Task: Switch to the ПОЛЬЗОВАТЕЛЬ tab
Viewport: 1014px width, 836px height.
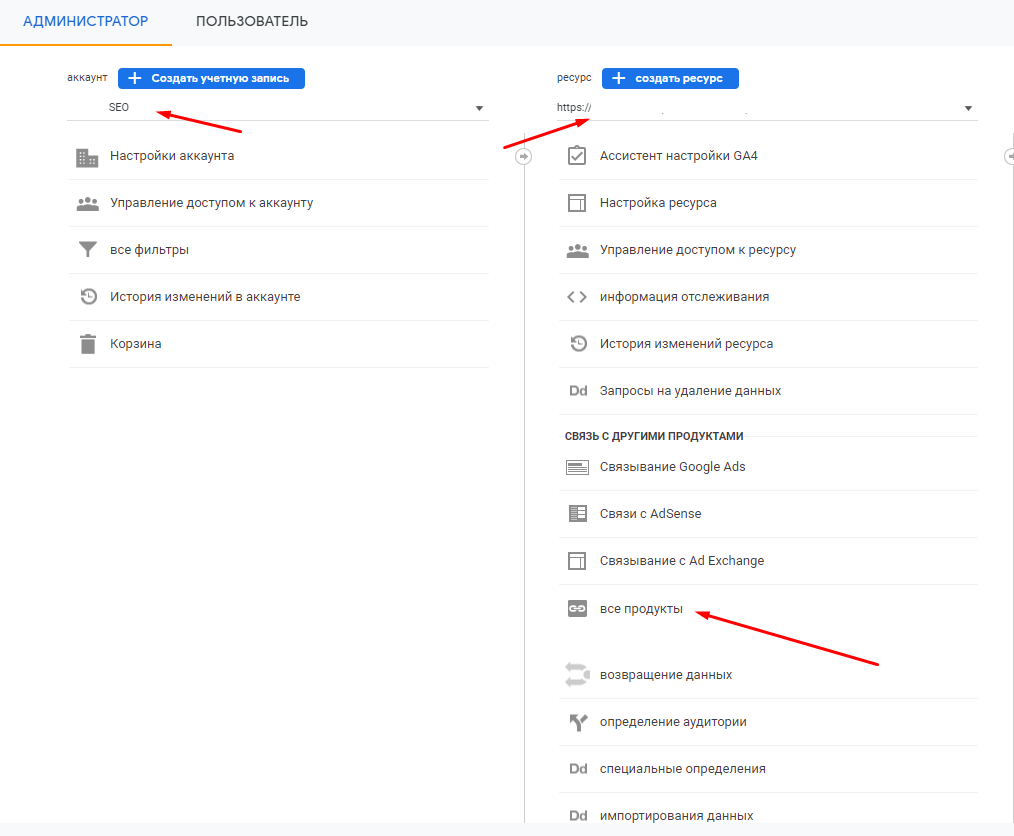Action: [x=252, y=21]
